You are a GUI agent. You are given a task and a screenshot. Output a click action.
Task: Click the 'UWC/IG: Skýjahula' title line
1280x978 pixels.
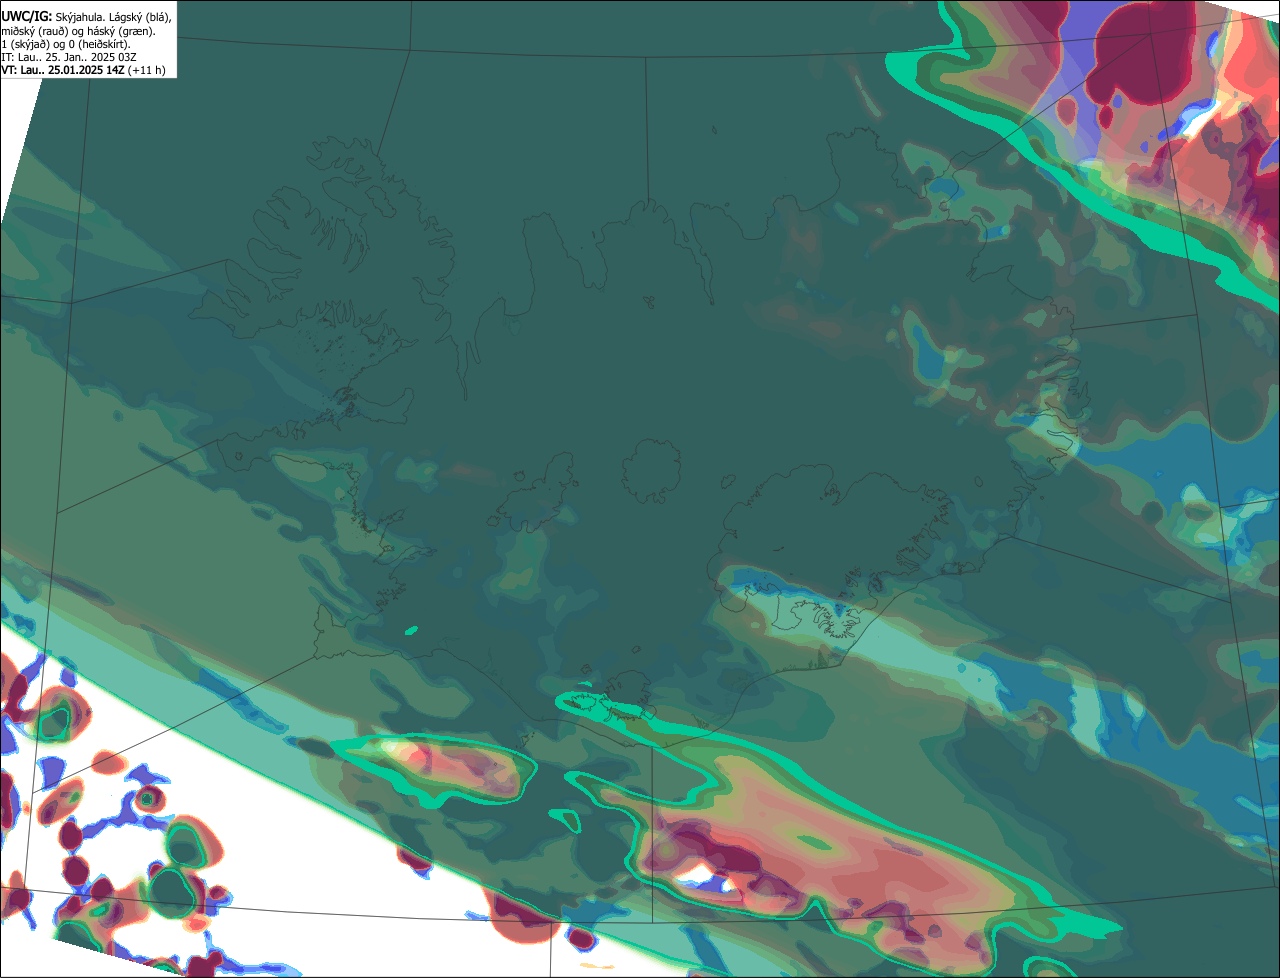click(x=86, y=17)
